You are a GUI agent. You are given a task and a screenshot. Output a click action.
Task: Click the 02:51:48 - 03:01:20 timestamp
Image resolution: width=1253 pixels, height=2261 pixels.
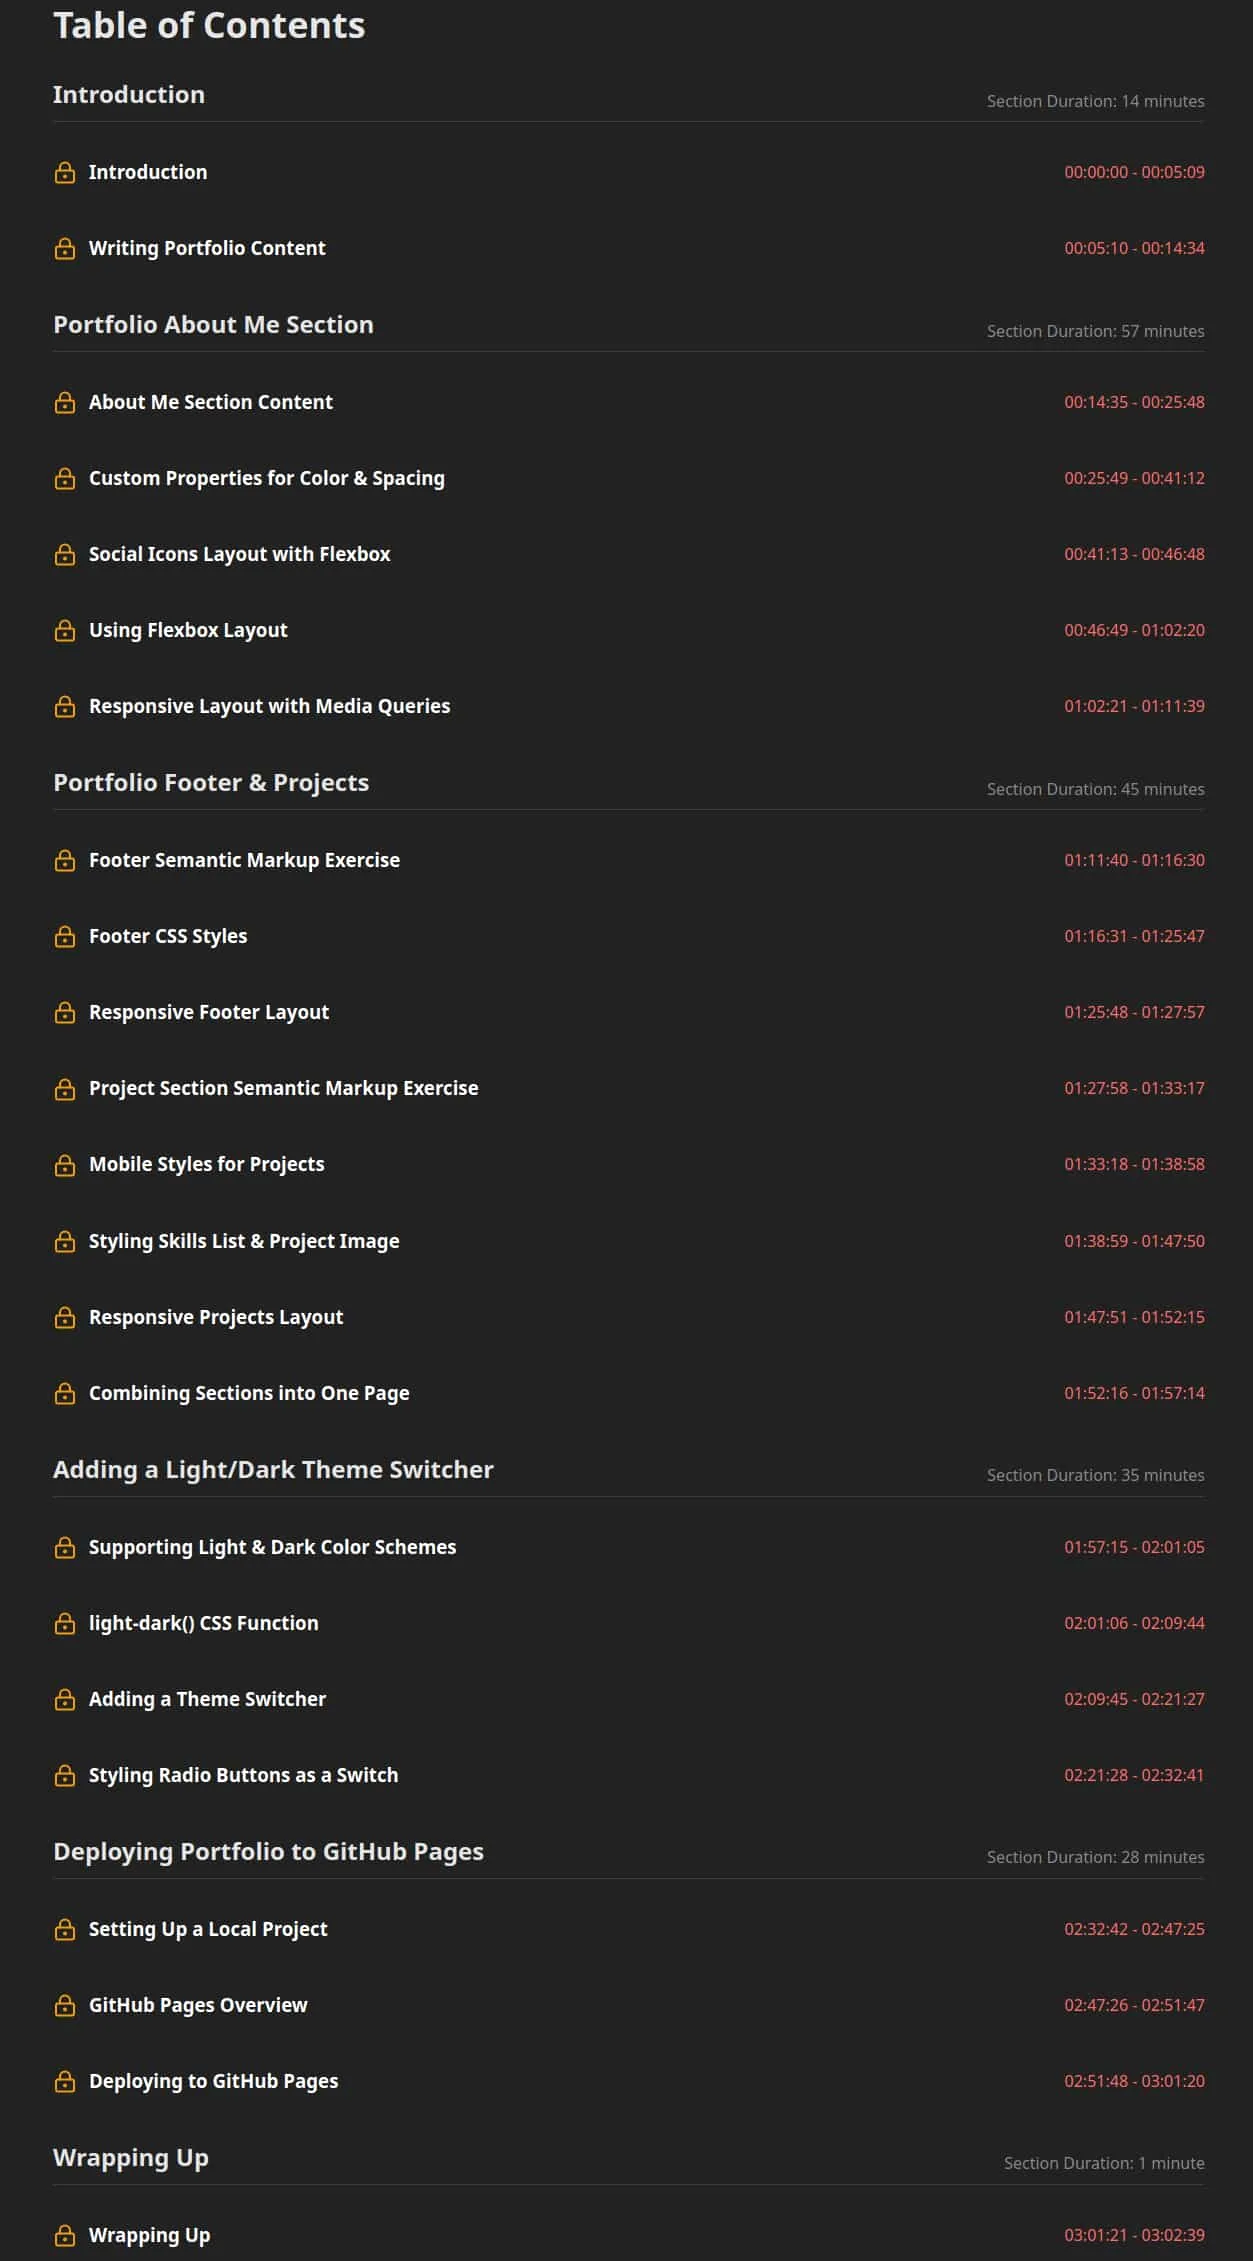[1134, 2081]
